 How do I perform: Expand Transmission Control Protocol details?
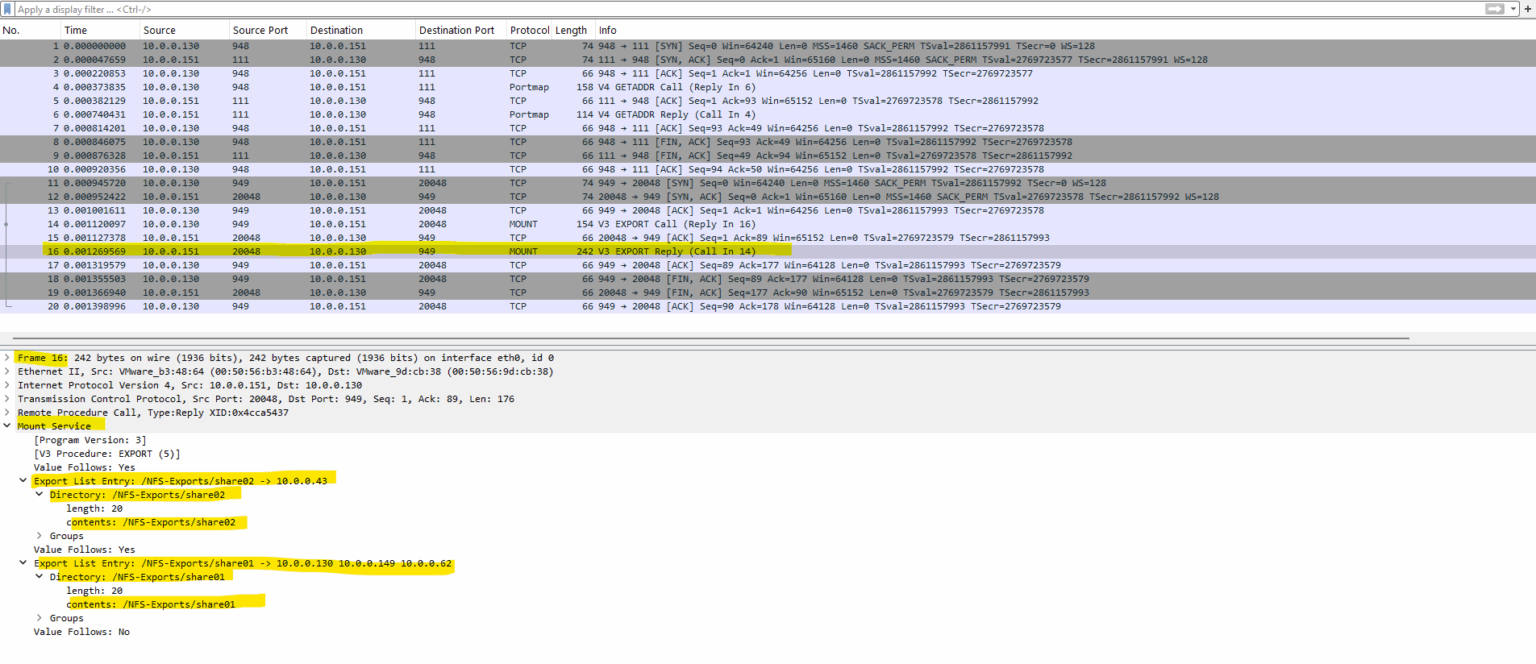pyautogui.click(x=8, y=398)
